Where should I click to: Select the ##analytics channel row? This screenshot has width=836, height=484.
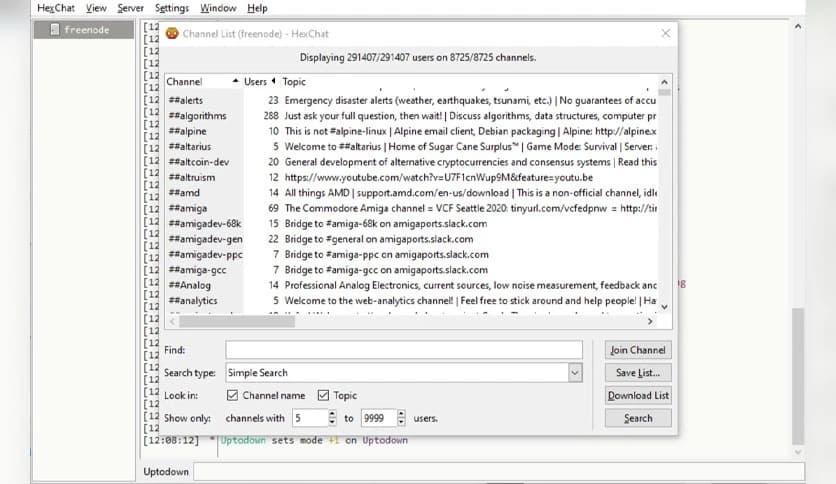(412, 301)
